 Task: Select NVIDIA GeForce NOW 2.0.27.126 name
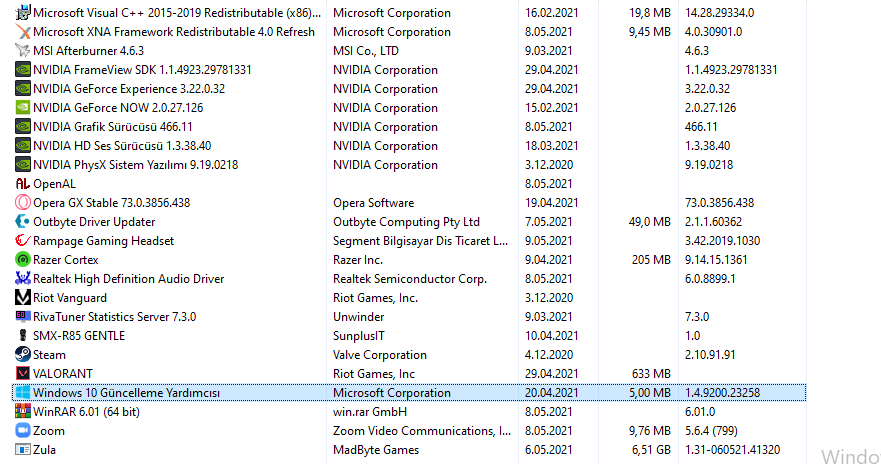[118, 107]
